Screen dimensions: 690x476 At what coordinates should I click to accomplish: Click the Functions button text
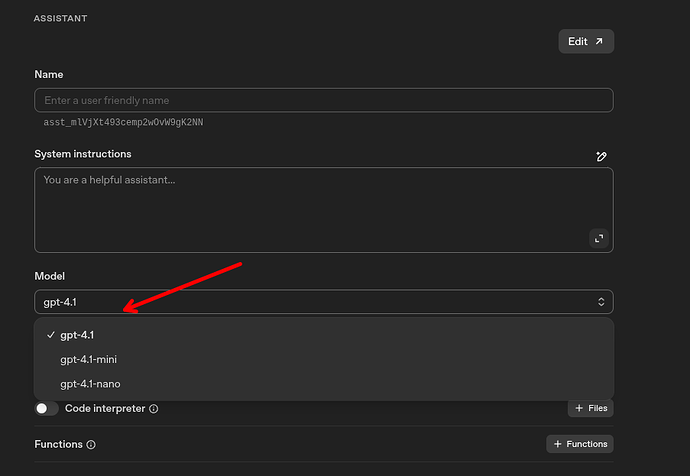tap(586, 444)
